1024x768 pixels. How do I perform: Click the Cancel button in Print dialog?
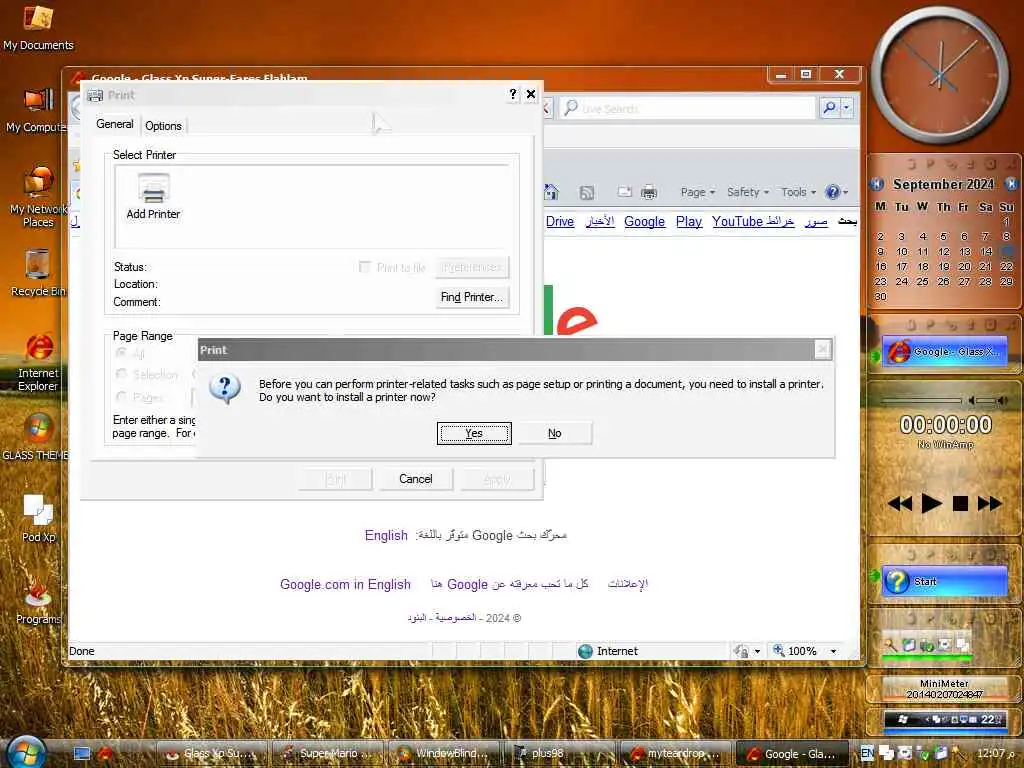point(415,479)
